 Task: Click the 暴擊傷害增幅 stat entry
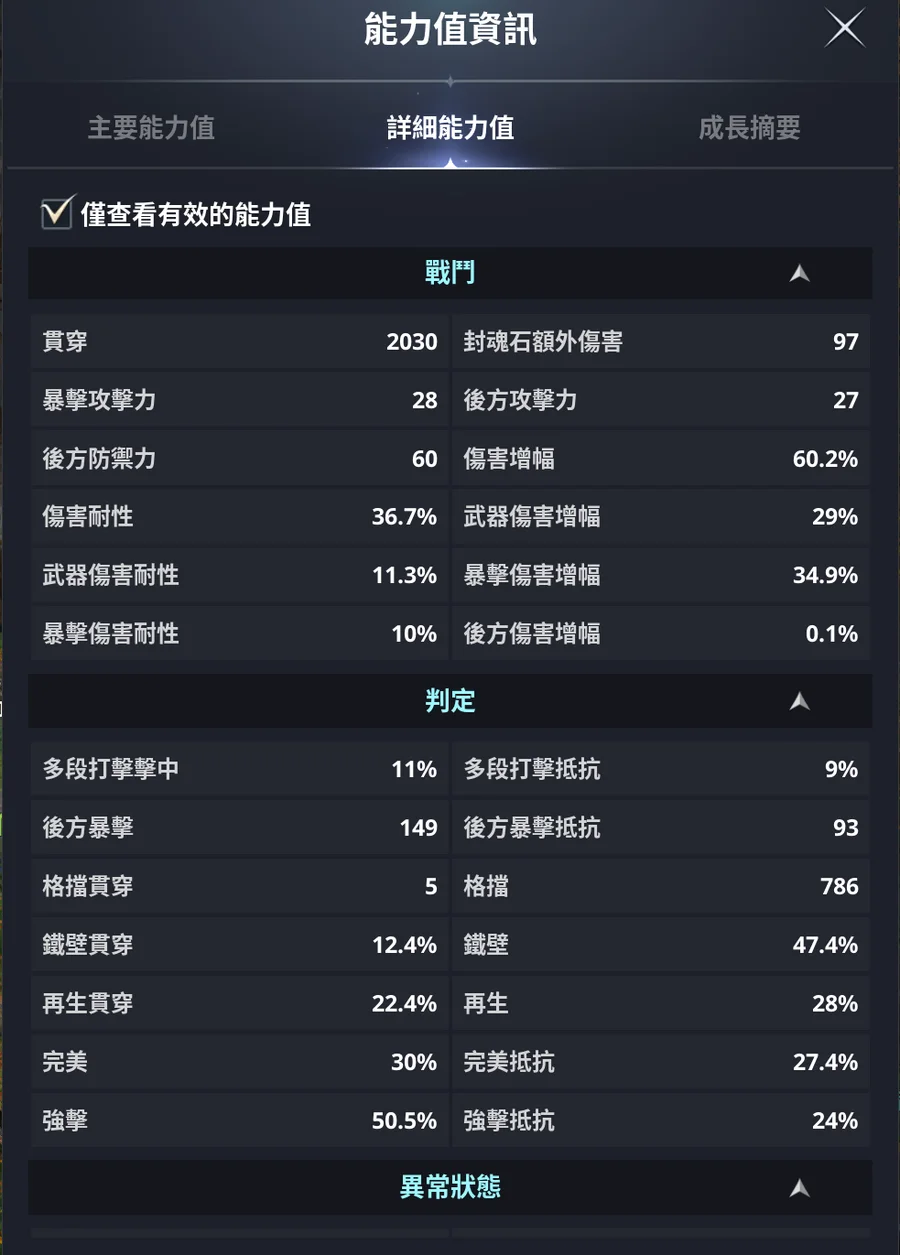point(661,576)
